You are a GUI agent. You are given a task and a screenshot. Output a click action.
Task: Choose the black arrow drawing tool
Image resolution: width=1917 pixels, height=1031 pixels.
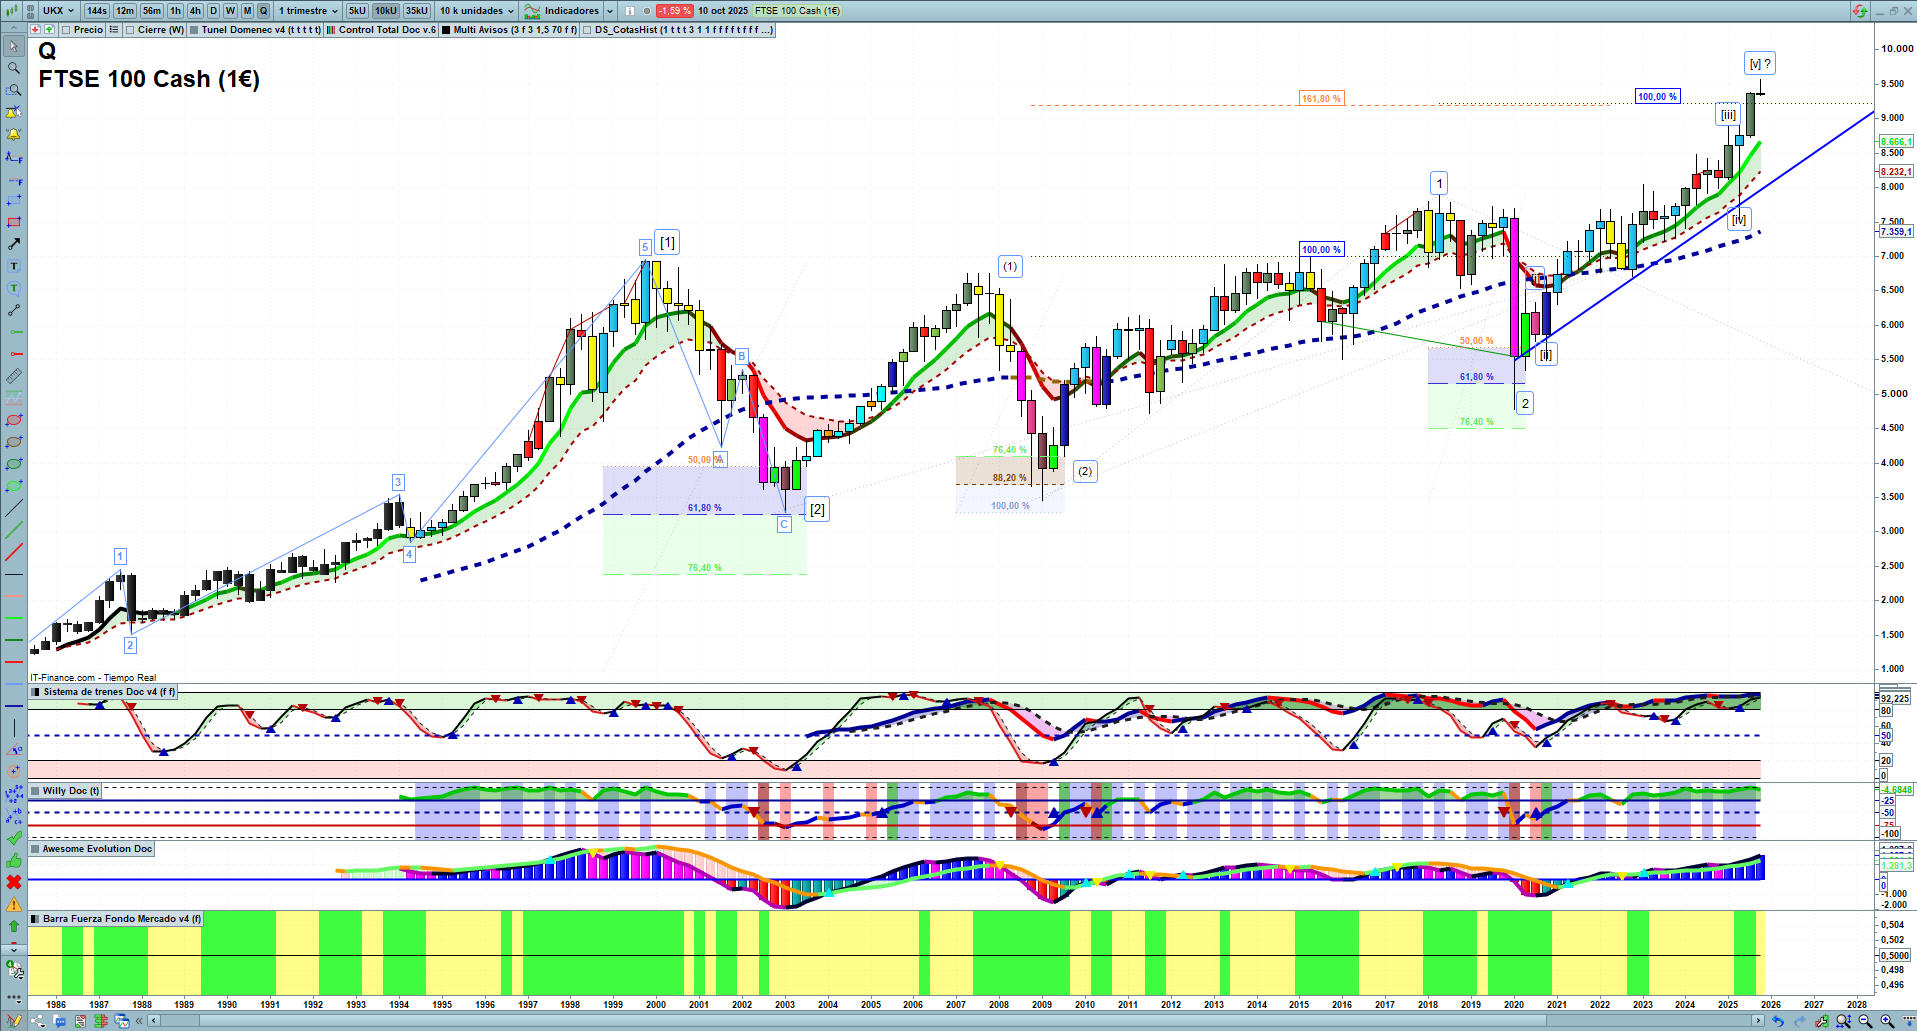pyautogui.click(x=14, y=244)
